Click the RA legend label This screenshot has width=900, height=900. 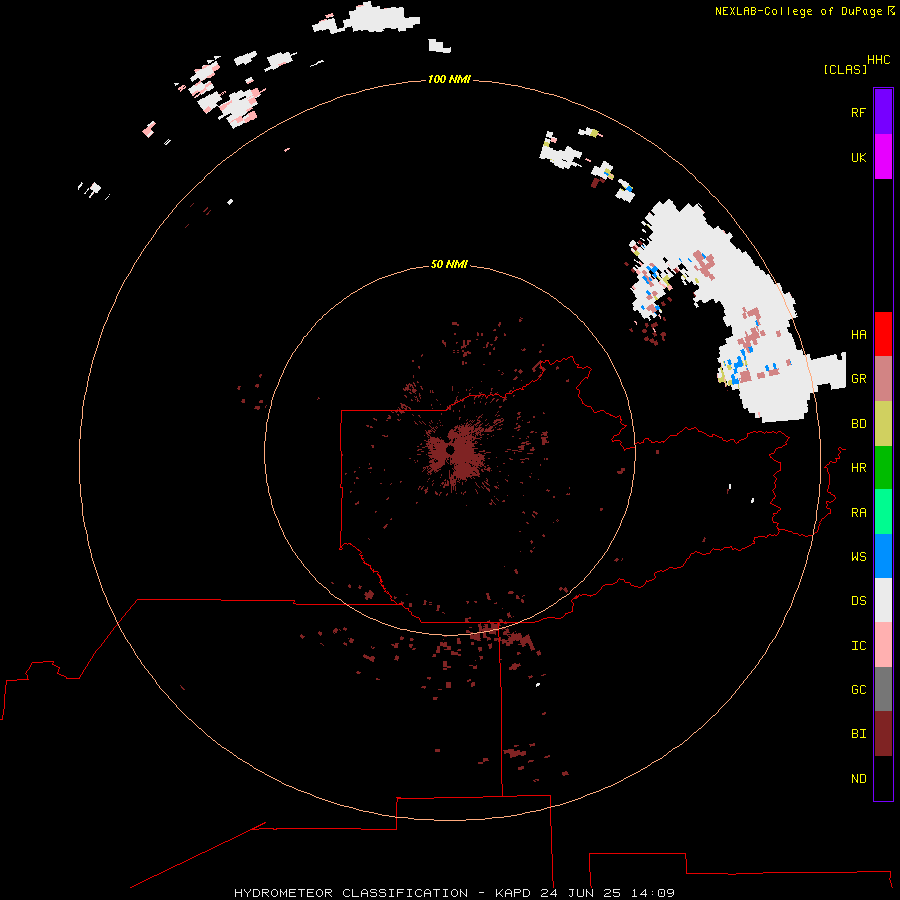[x=858, y=512]
